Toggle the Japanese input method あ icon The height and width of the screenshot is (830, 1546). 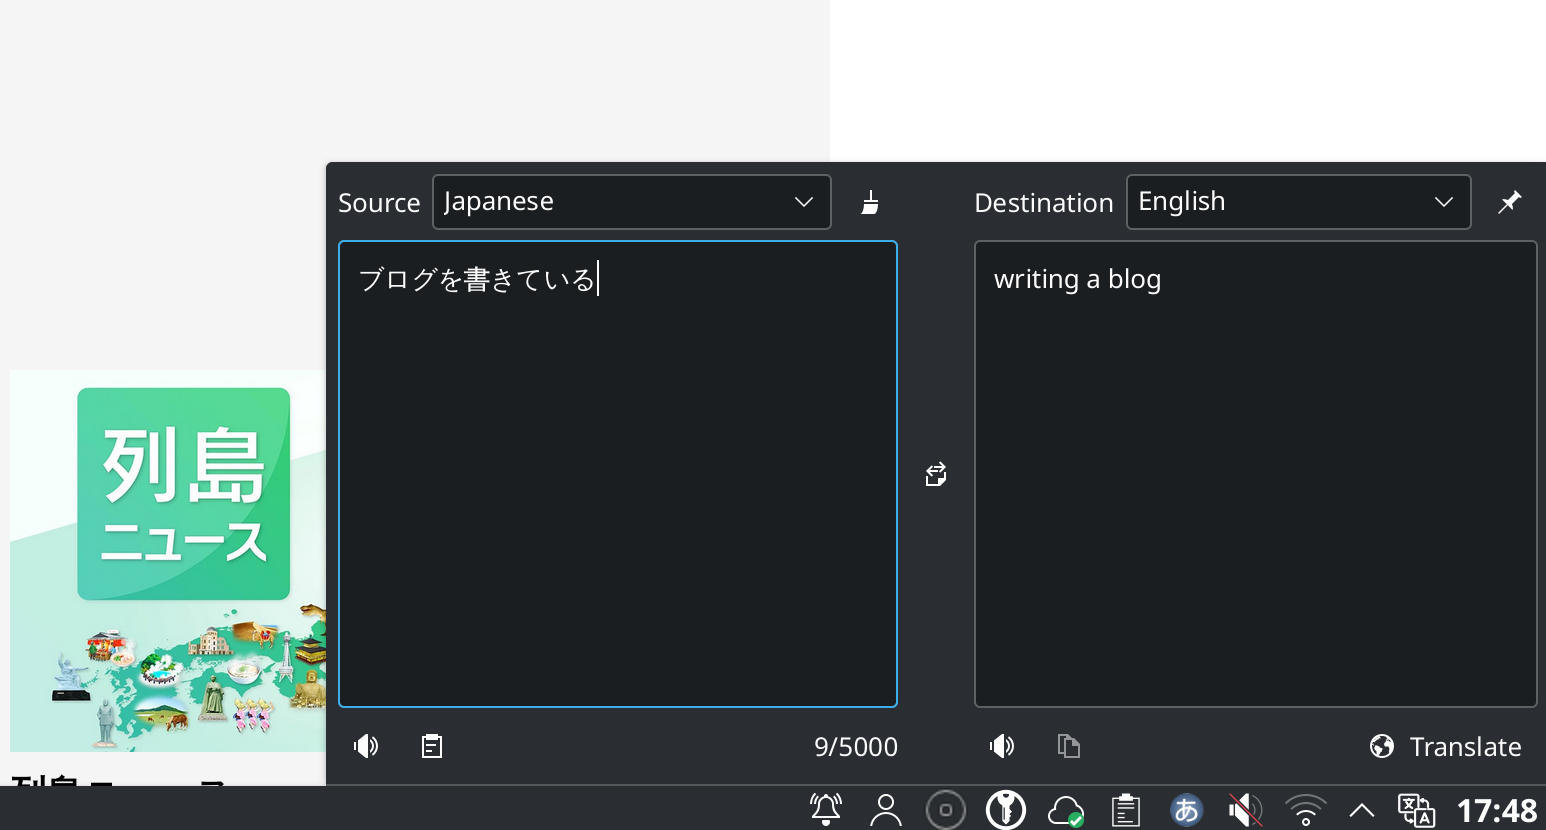[x=1186, y=810]
